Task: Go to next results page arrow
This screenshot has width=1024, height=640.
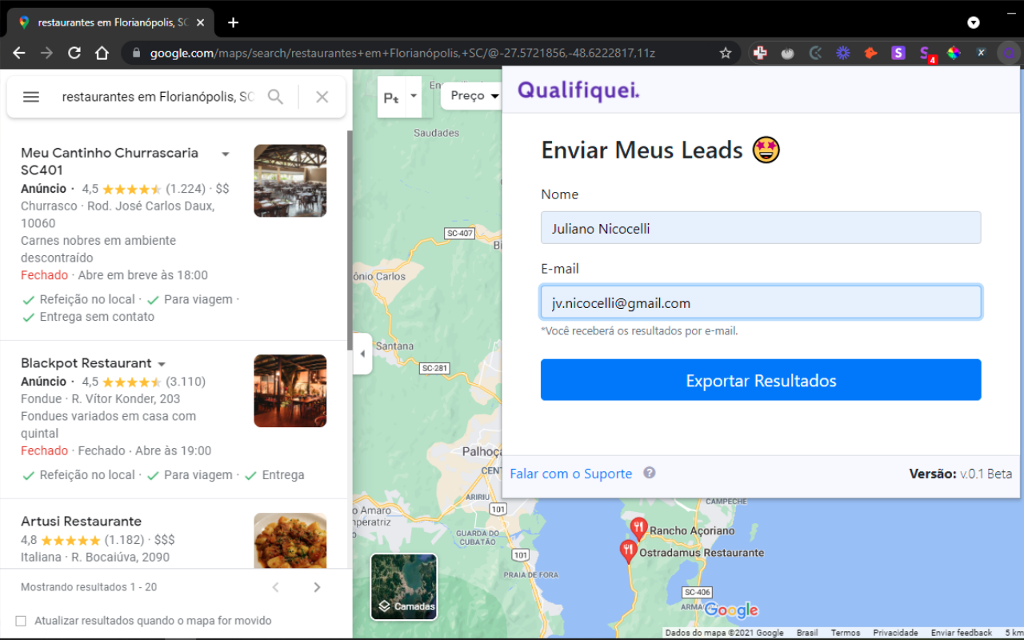Action: point(317,587)
